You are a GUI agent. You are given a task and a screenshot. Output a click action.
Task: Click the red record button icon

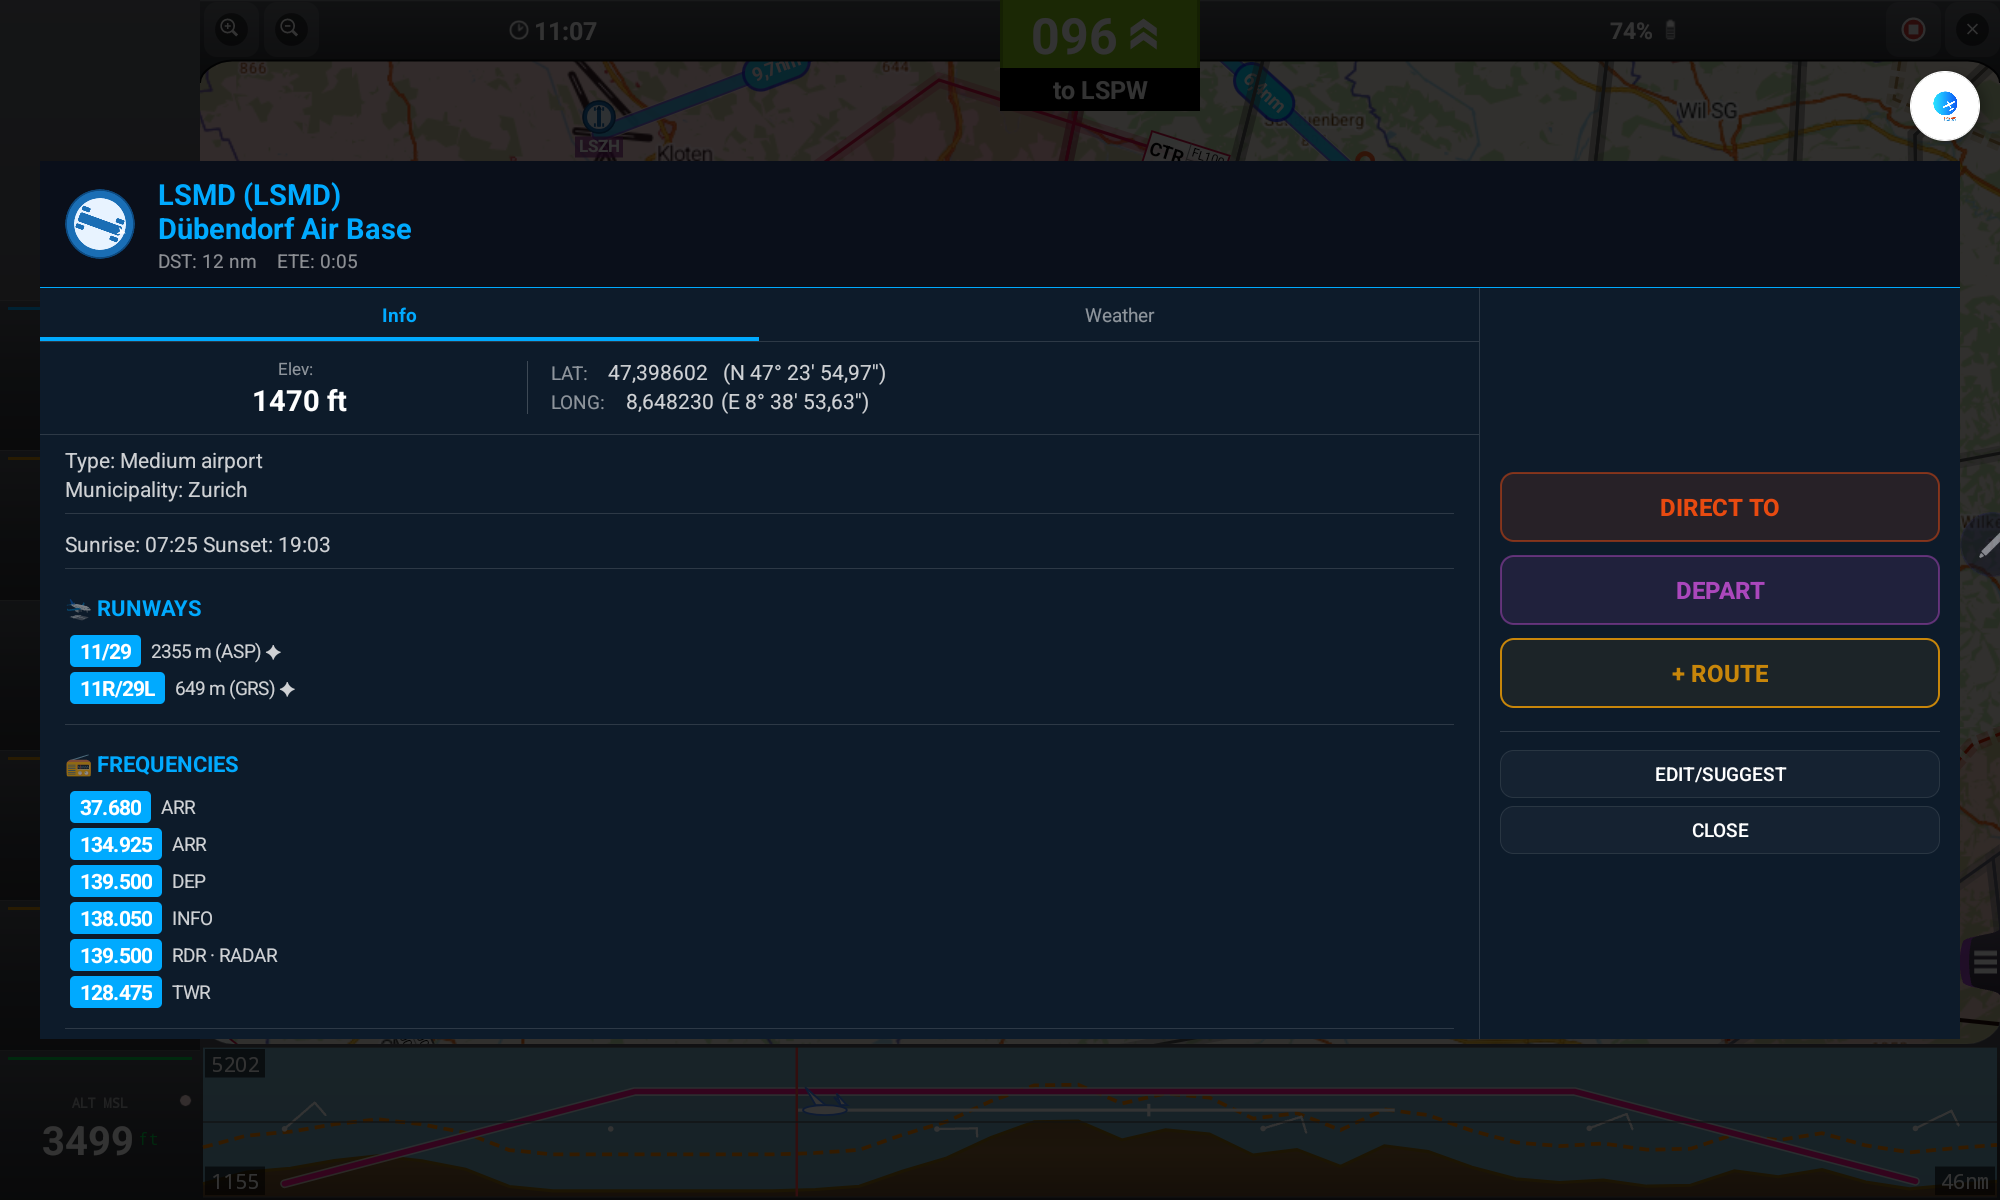[1913, 30]
